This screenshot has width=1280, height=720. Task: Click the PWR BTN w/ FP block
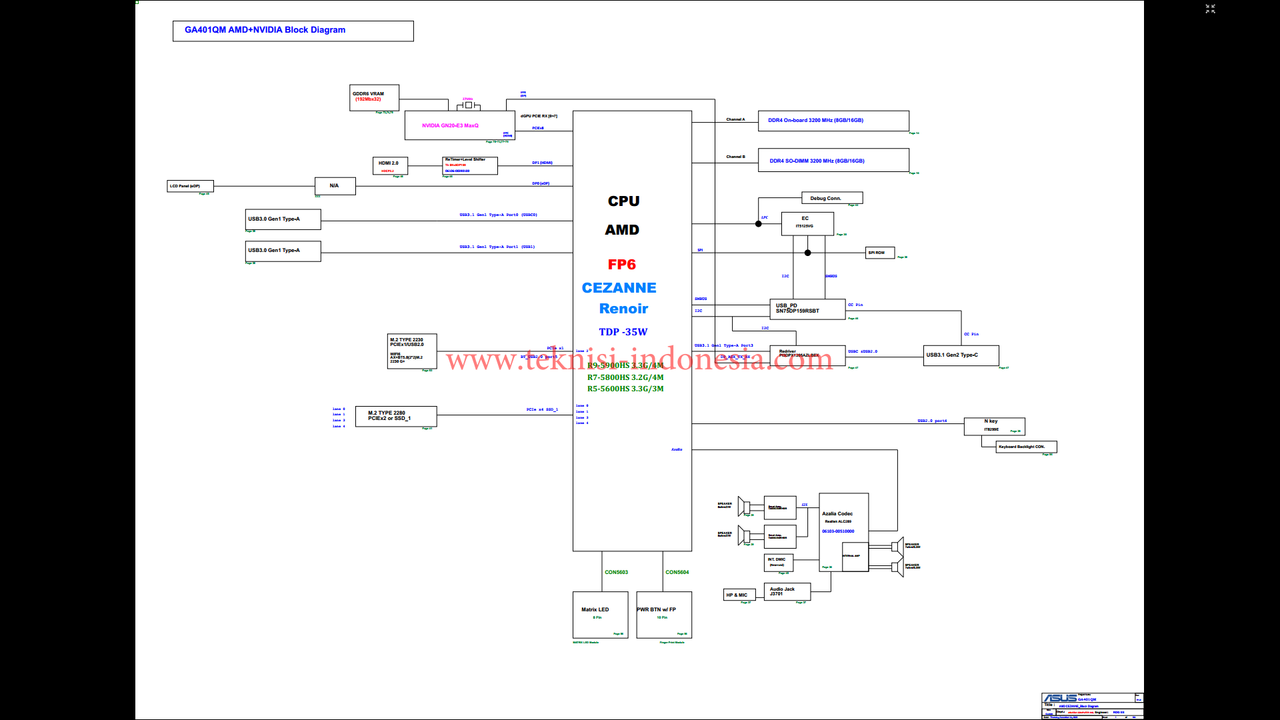tap(664, 615)
